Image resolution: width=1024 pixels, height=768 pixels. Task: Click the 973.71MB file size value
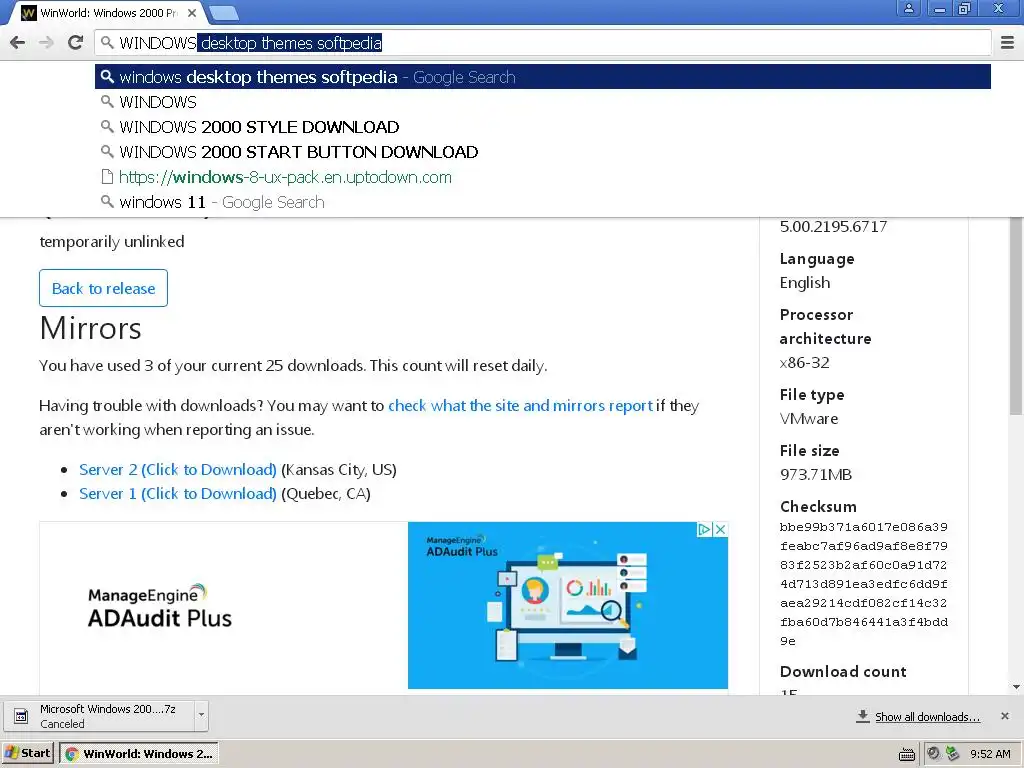pyautogui.click(x=816, y=475)
